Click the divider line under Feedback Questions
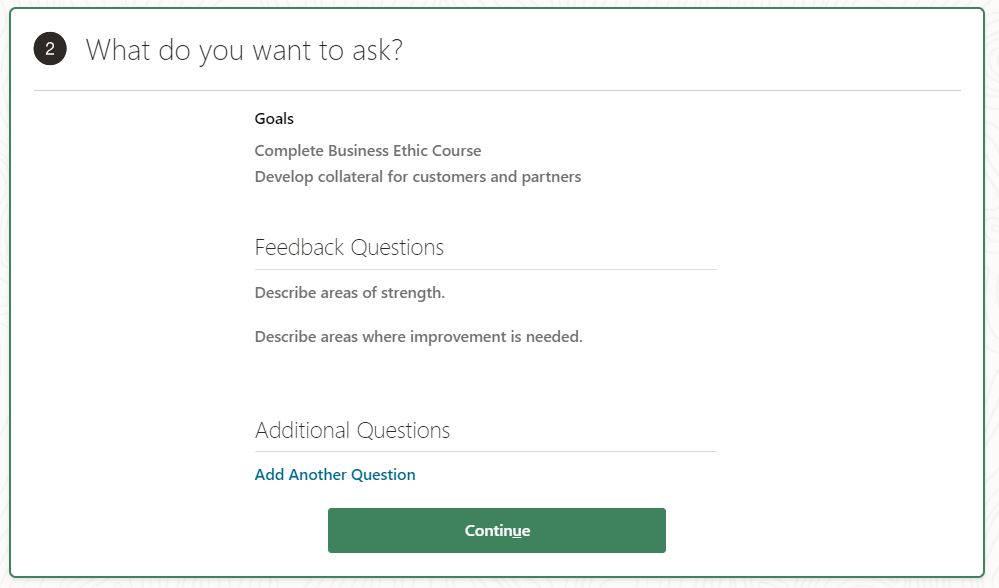 (486, 268)
